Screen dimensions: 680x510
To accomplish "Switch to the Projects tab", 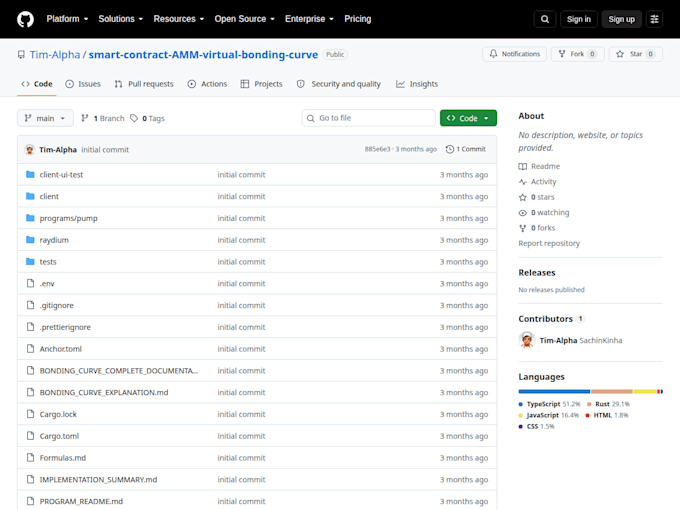I will coord(262,84).
